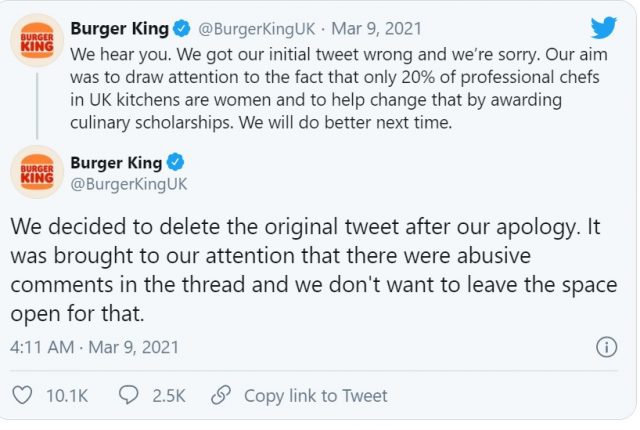Click the Burger King name on the lower tweet
The width and height of the screenshot is (640, 430).
tap(117, 162)
